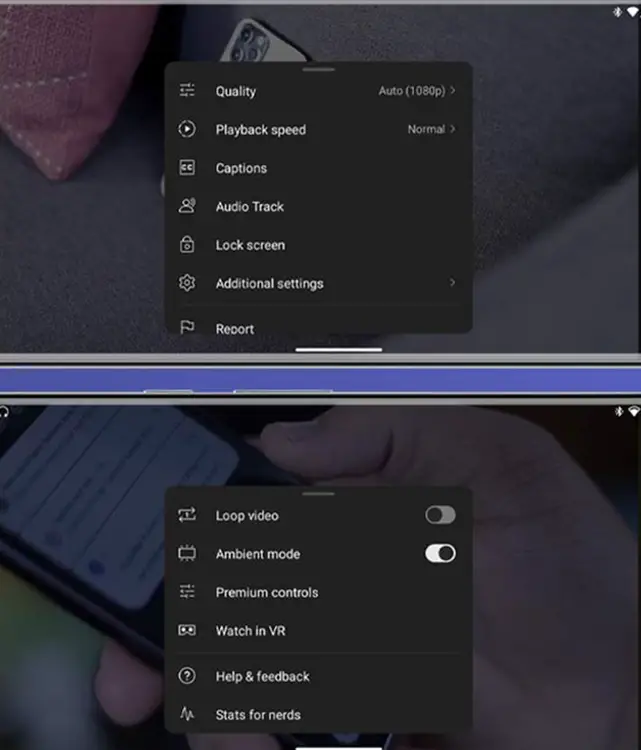Open Premium controls
The height and width of the screenshot is (750, 641).
[x=319, y=592]
